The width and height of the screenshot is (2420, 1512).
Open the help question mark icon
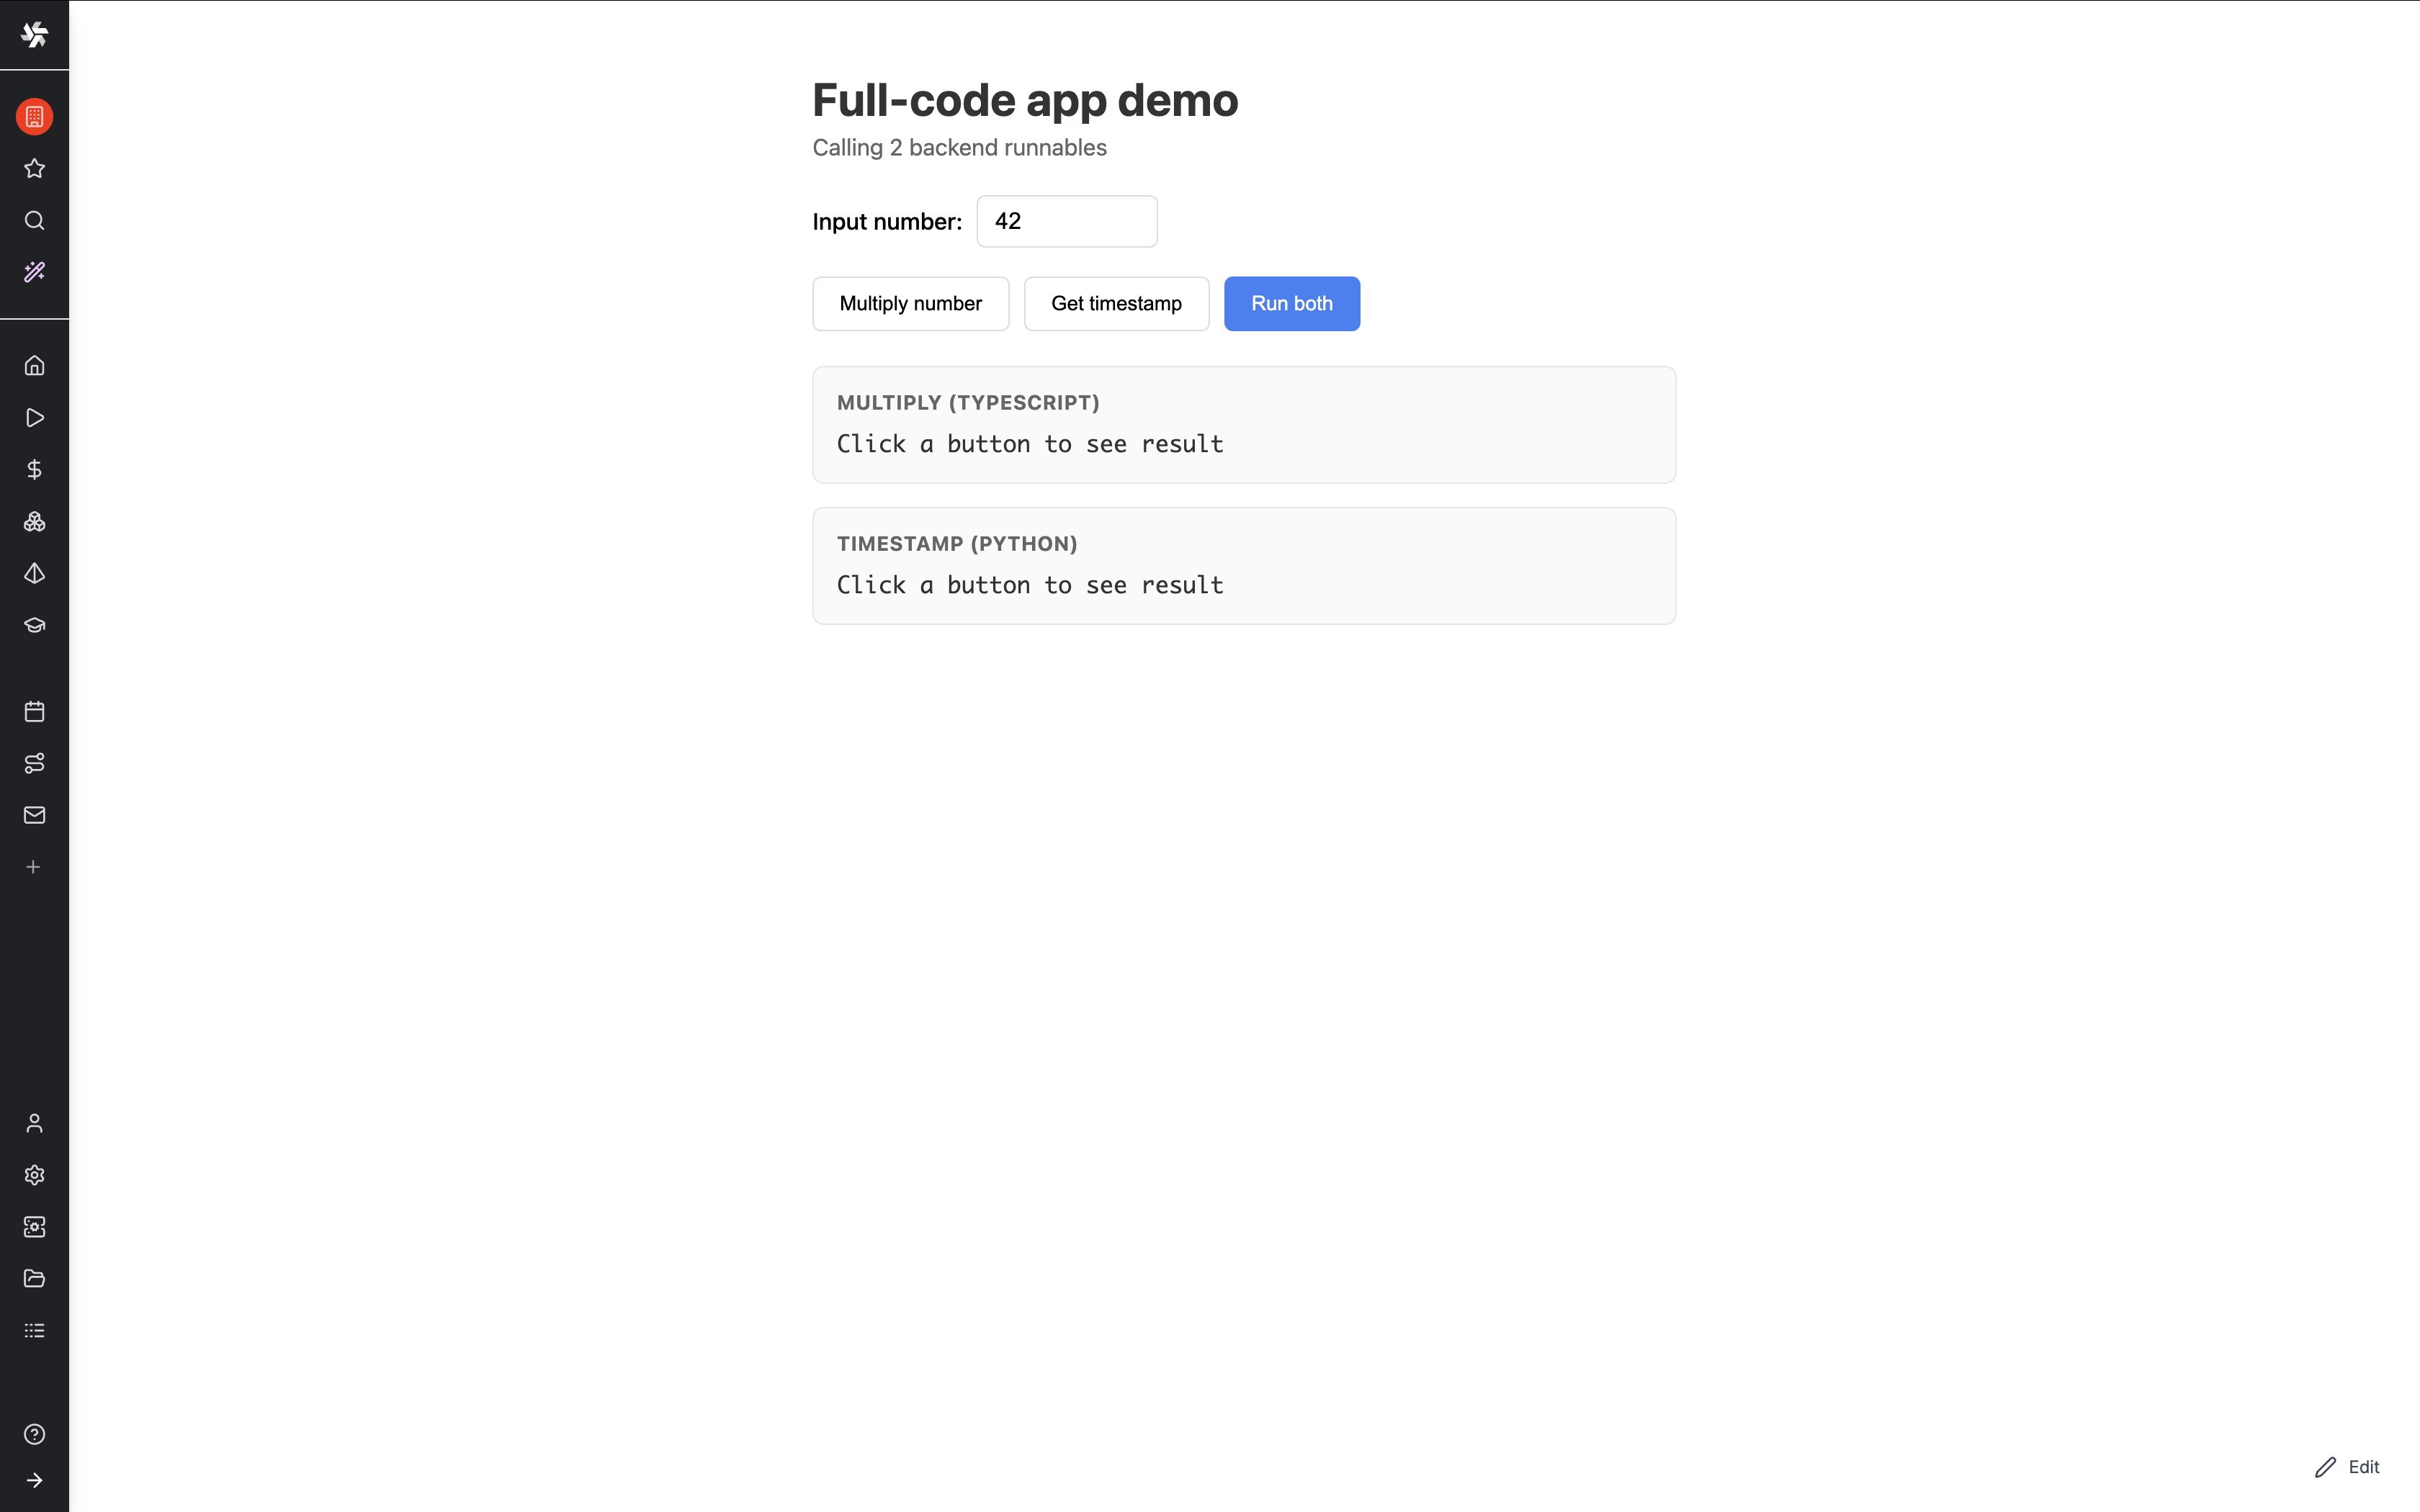point(35,1434)
